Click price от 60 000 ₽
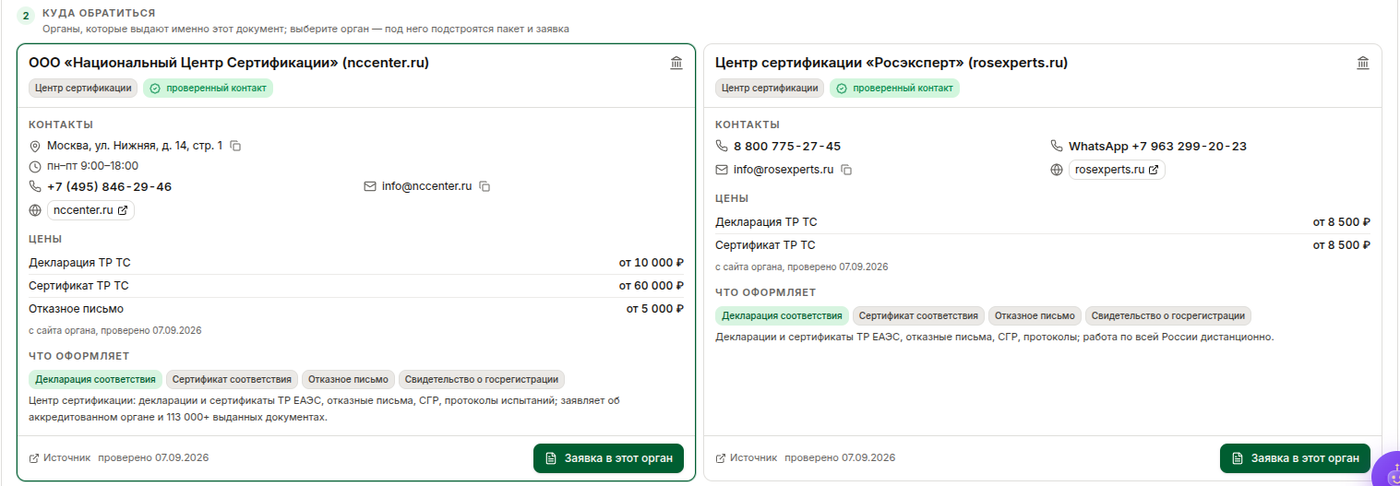Viewport: 1400px width, 486px height. click(x=651, y=286)
